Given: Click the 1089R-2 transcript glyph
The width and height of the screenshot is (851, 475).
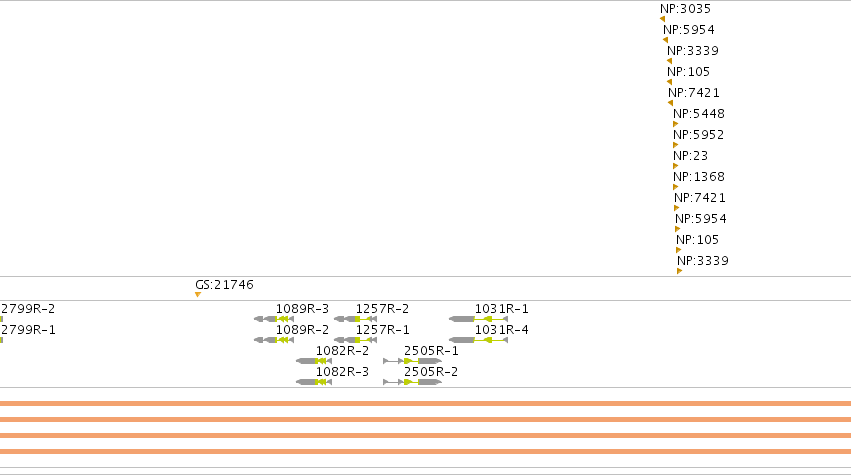Looking at the screenshot, I should click(274, 340).
